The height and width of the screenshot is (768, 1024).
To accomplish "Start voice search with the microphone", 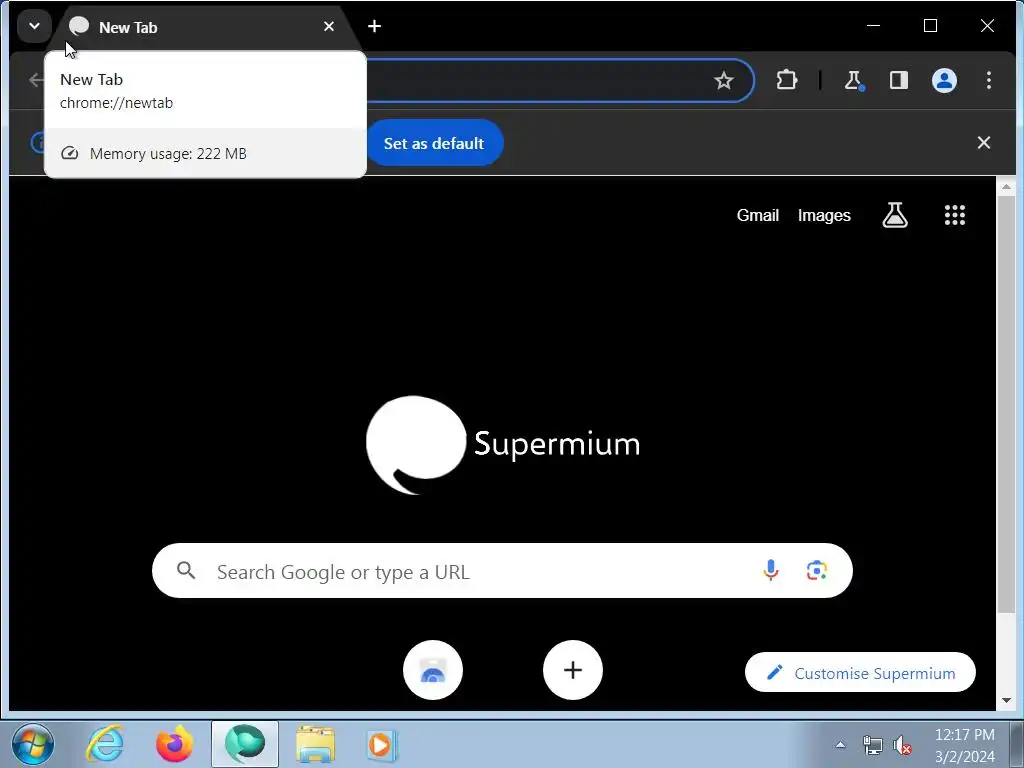I will pyautogui.click(x=771, y=570).
